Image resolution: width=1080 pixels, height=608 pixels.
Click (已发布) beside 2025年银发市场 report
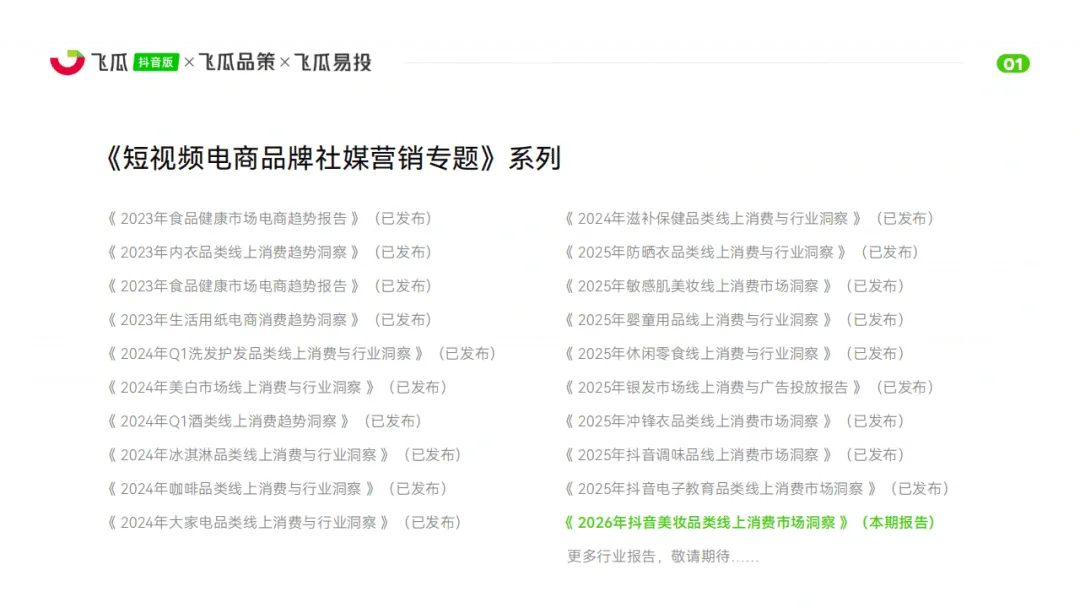904,387
